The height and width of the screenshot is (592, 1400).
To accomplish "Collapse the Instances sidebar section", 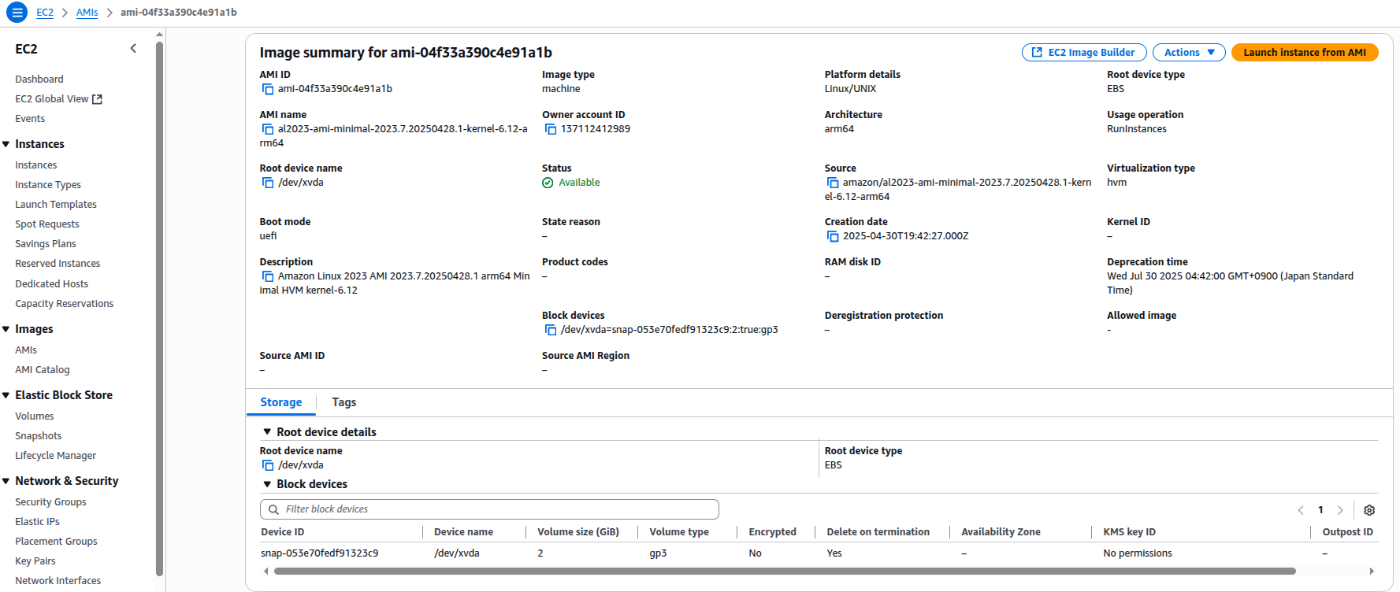I will [6, 145].
